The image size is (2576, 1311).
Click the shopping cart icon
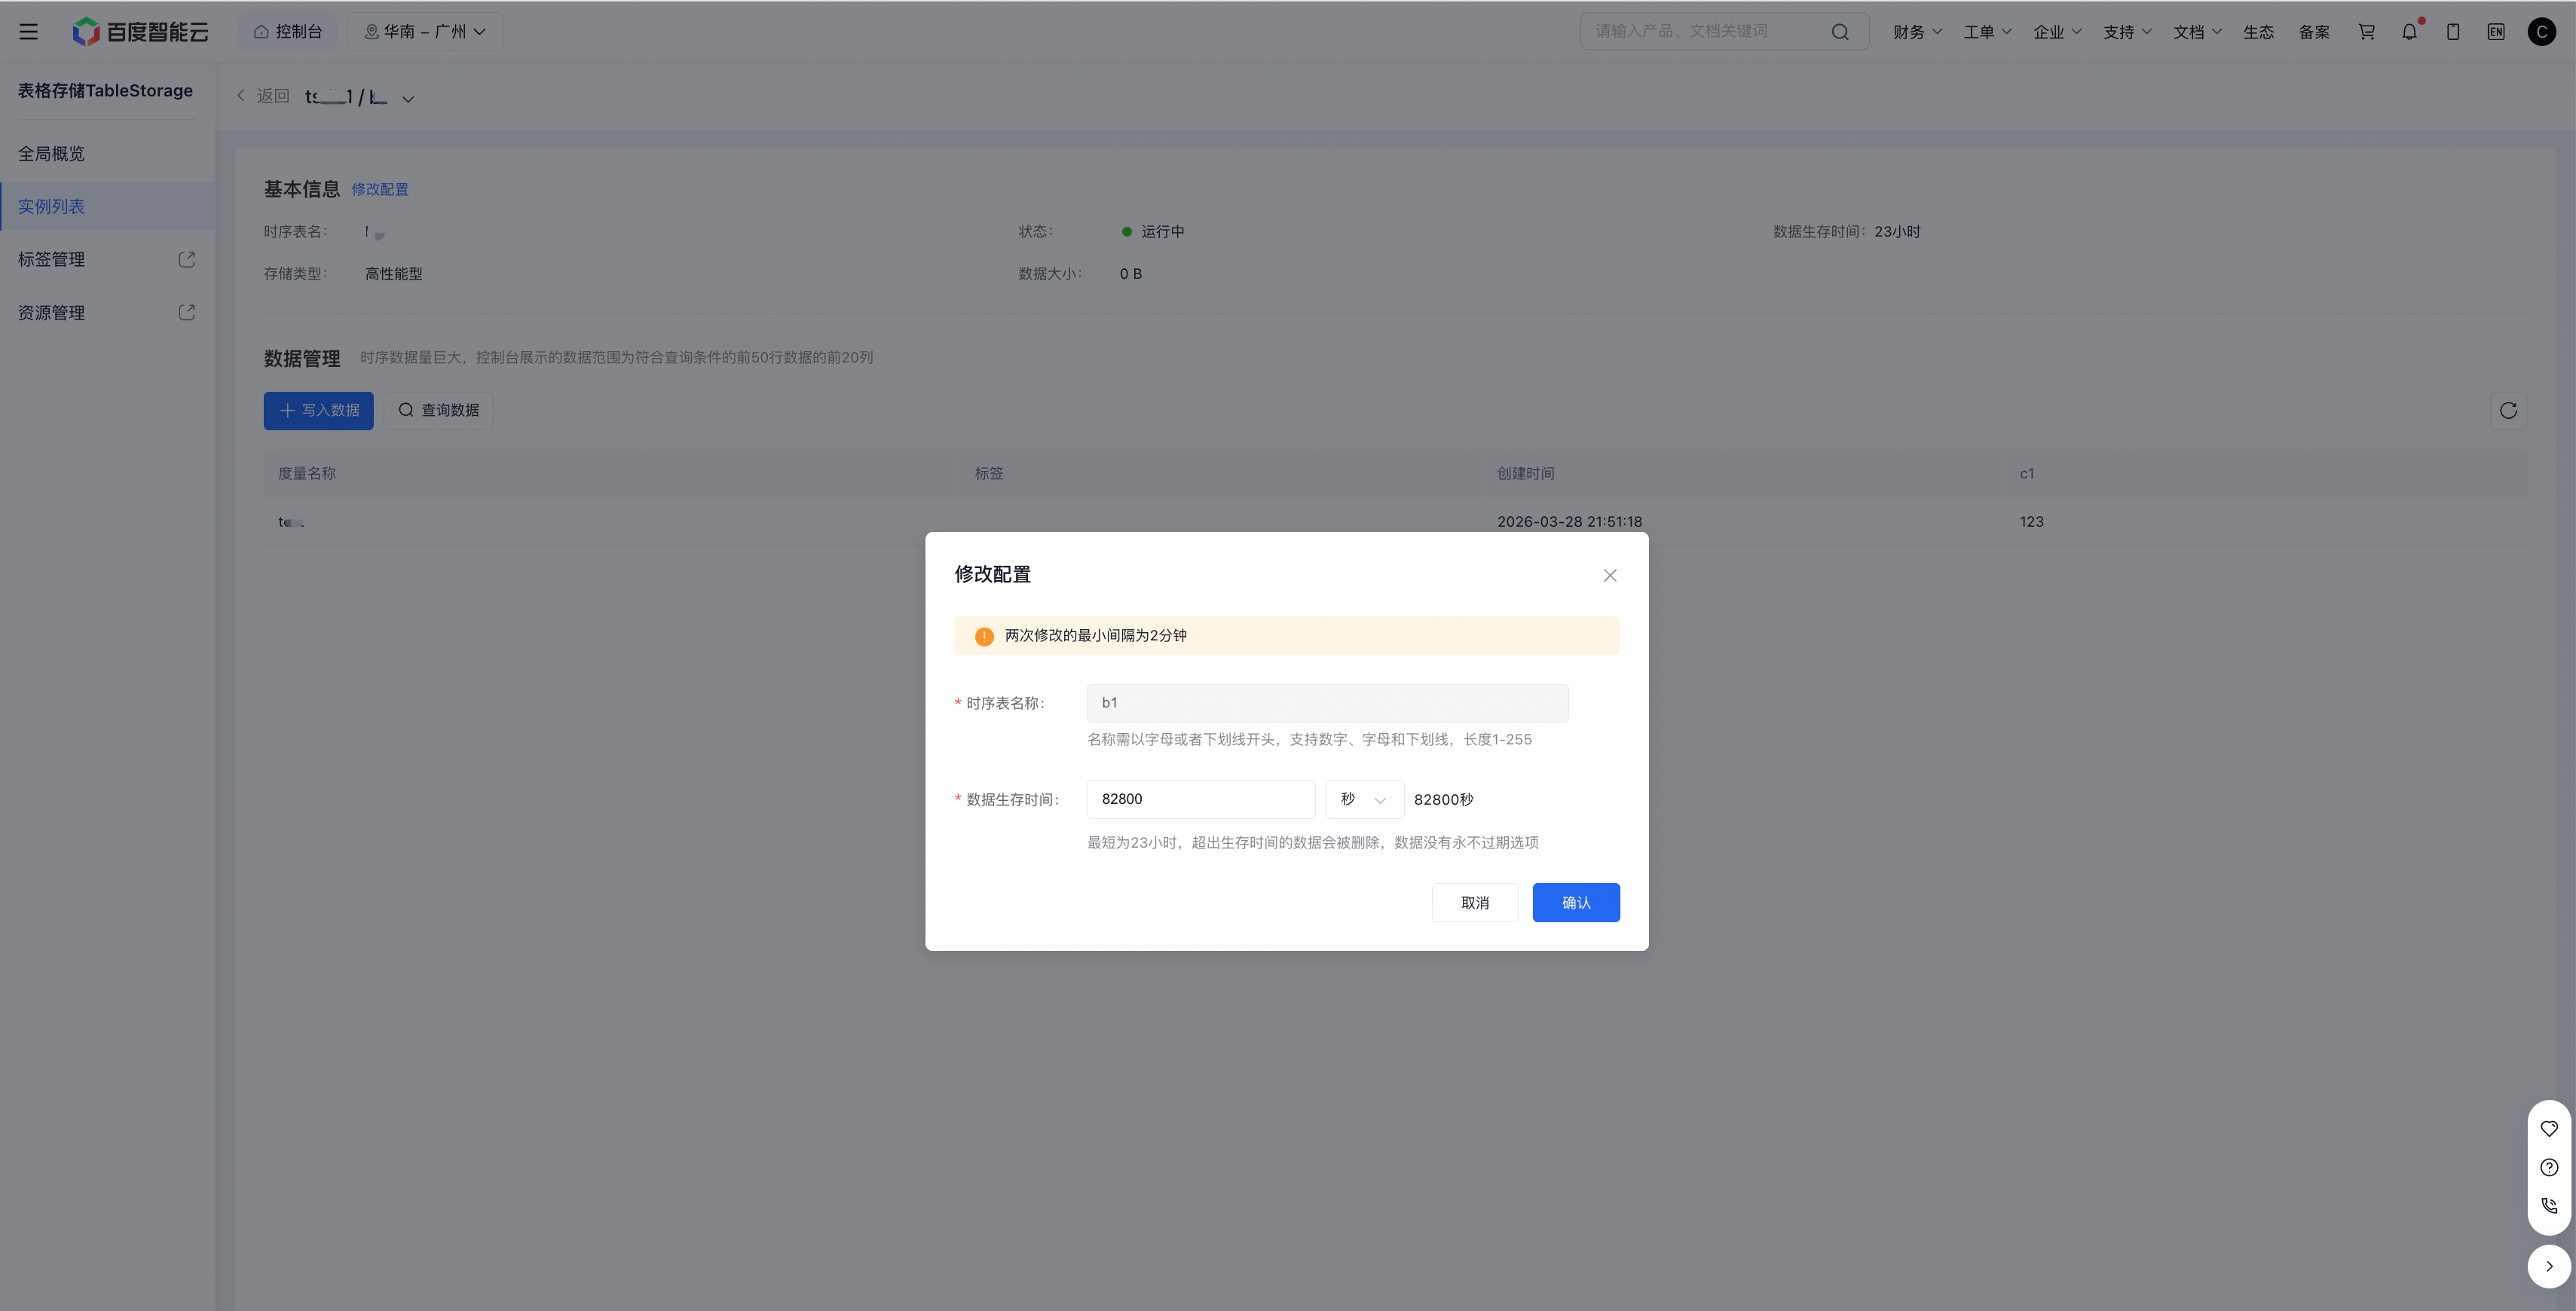click(x=2366, y=32)
